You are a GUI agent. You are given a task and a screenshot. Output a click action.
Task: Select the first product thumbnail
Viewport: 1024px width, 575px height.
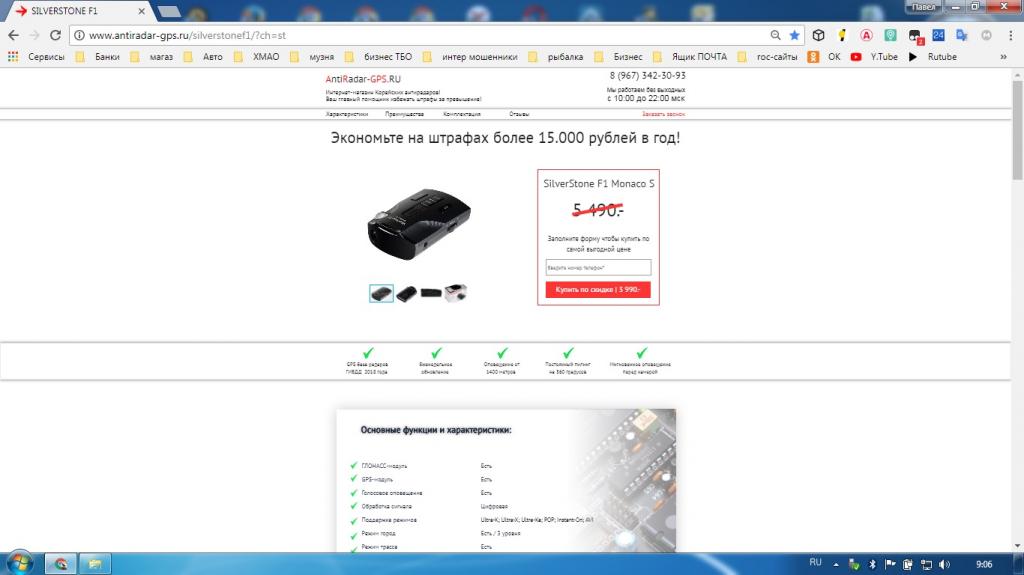tap(381, 293)
